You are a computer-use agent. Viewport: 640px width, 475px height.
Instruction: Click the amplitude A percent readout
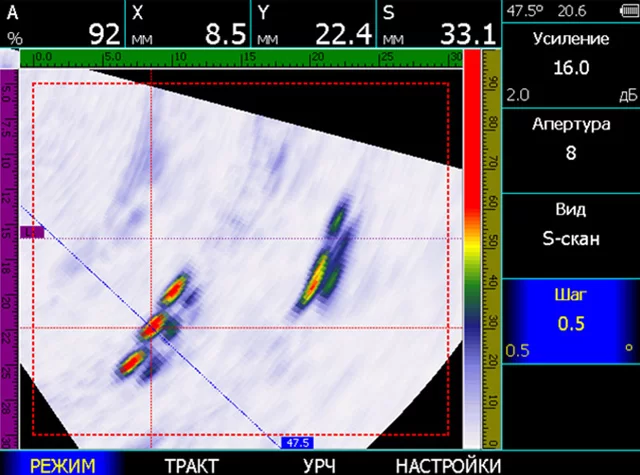(x=63, y=25)
